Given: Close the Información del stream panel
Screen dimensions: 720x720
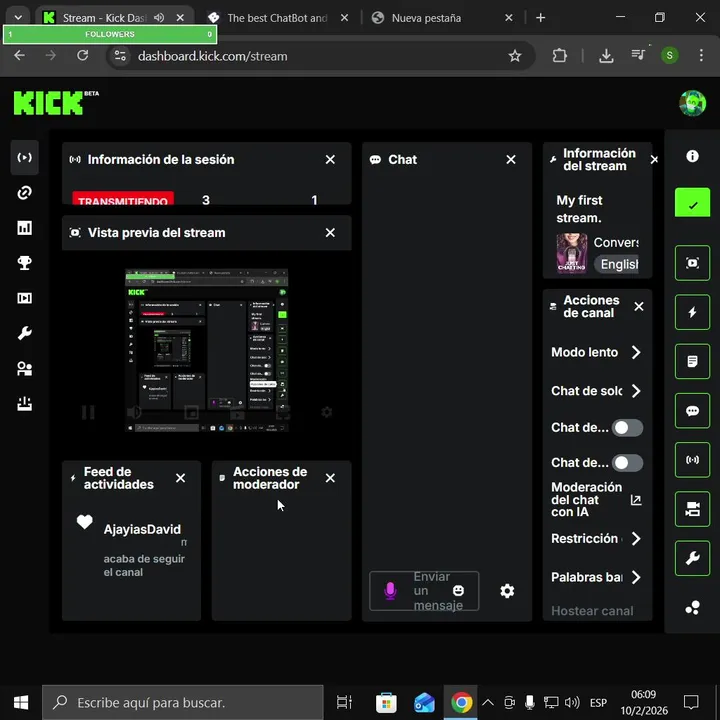Looking at the screenshot, I should pos(654,159).
